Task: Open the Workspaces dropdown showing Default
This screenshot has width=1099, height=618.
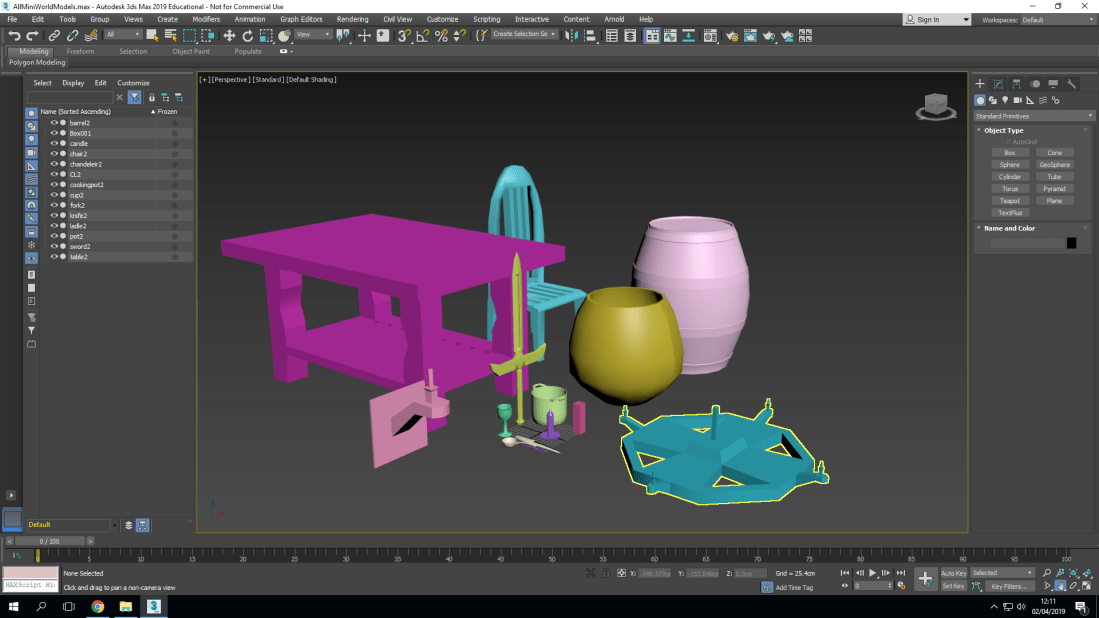Action: click(1055, 18)
